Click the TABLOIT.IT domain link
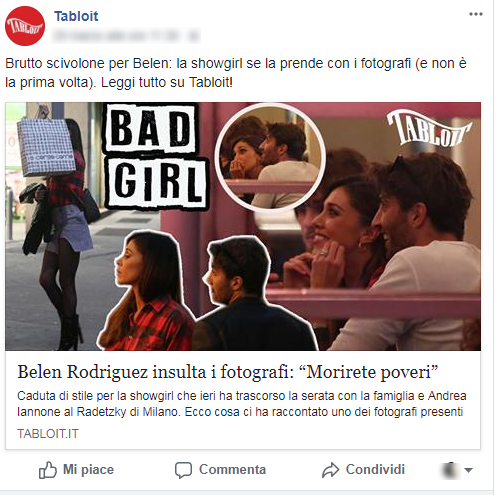The image size is (494, 495). pyautogui.click(x=48, y=434)
